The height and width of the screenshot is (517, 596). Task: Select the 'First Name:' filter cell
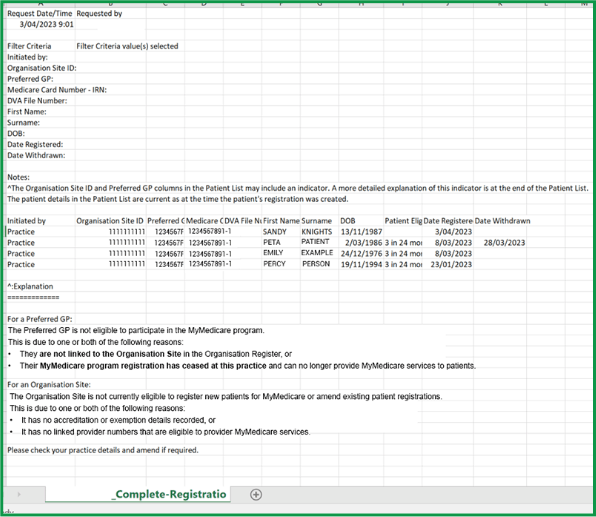(x=27, y=112)
